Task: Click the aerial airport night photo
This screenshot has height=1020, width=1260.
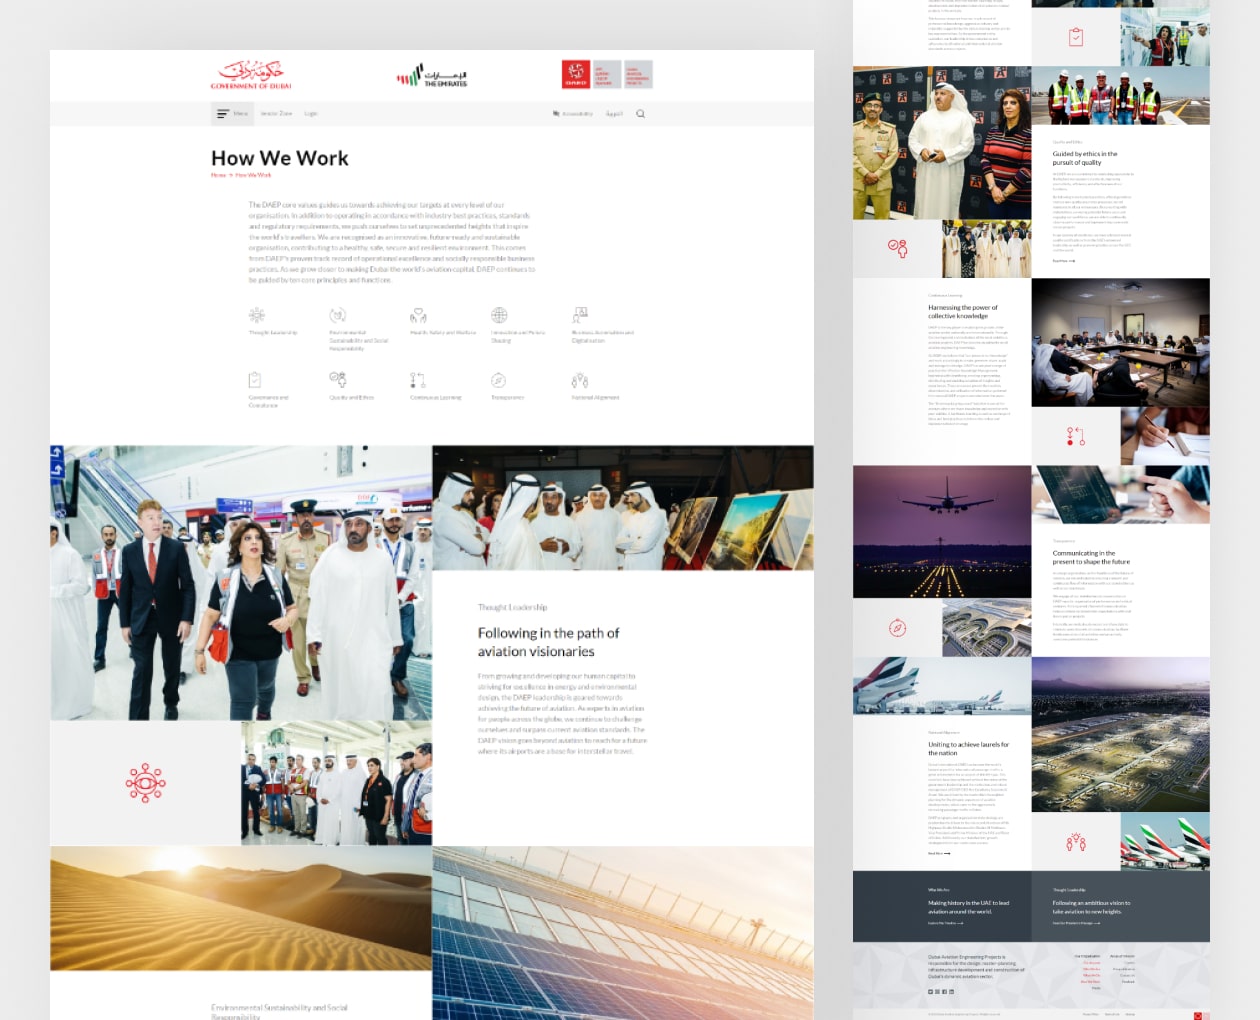Action: pyautogui.click(x=1120, y=735)
